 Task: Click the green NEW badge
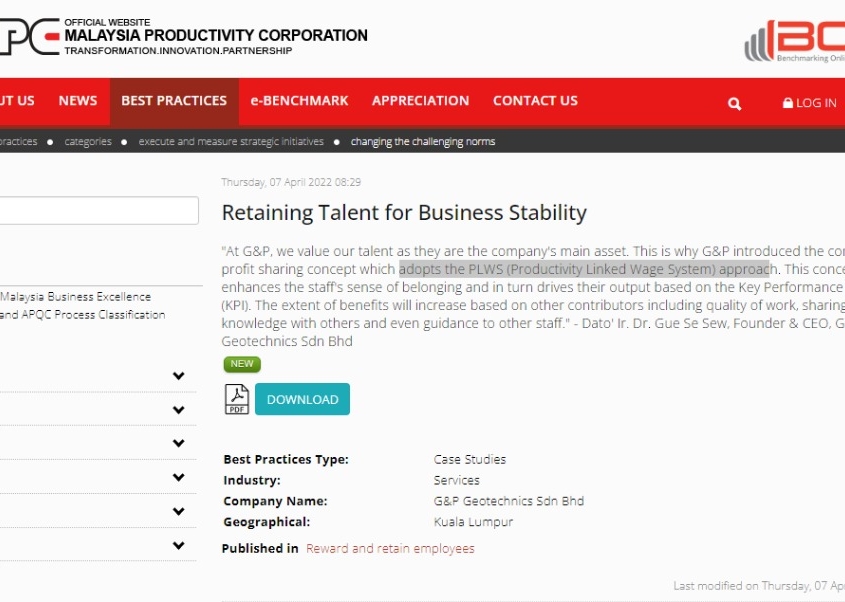[242, 364]
